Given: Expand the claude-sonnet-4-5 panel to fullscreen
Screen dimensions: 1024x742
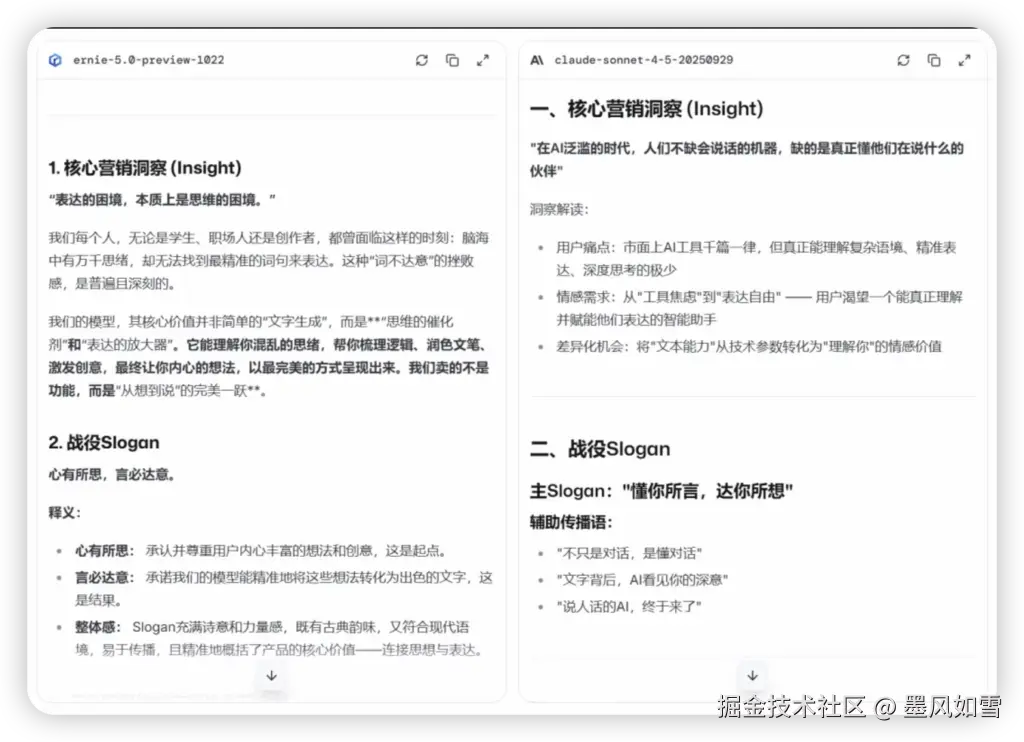Looking at the screenshot, I should pyautogui.click(x=965, y=60).
